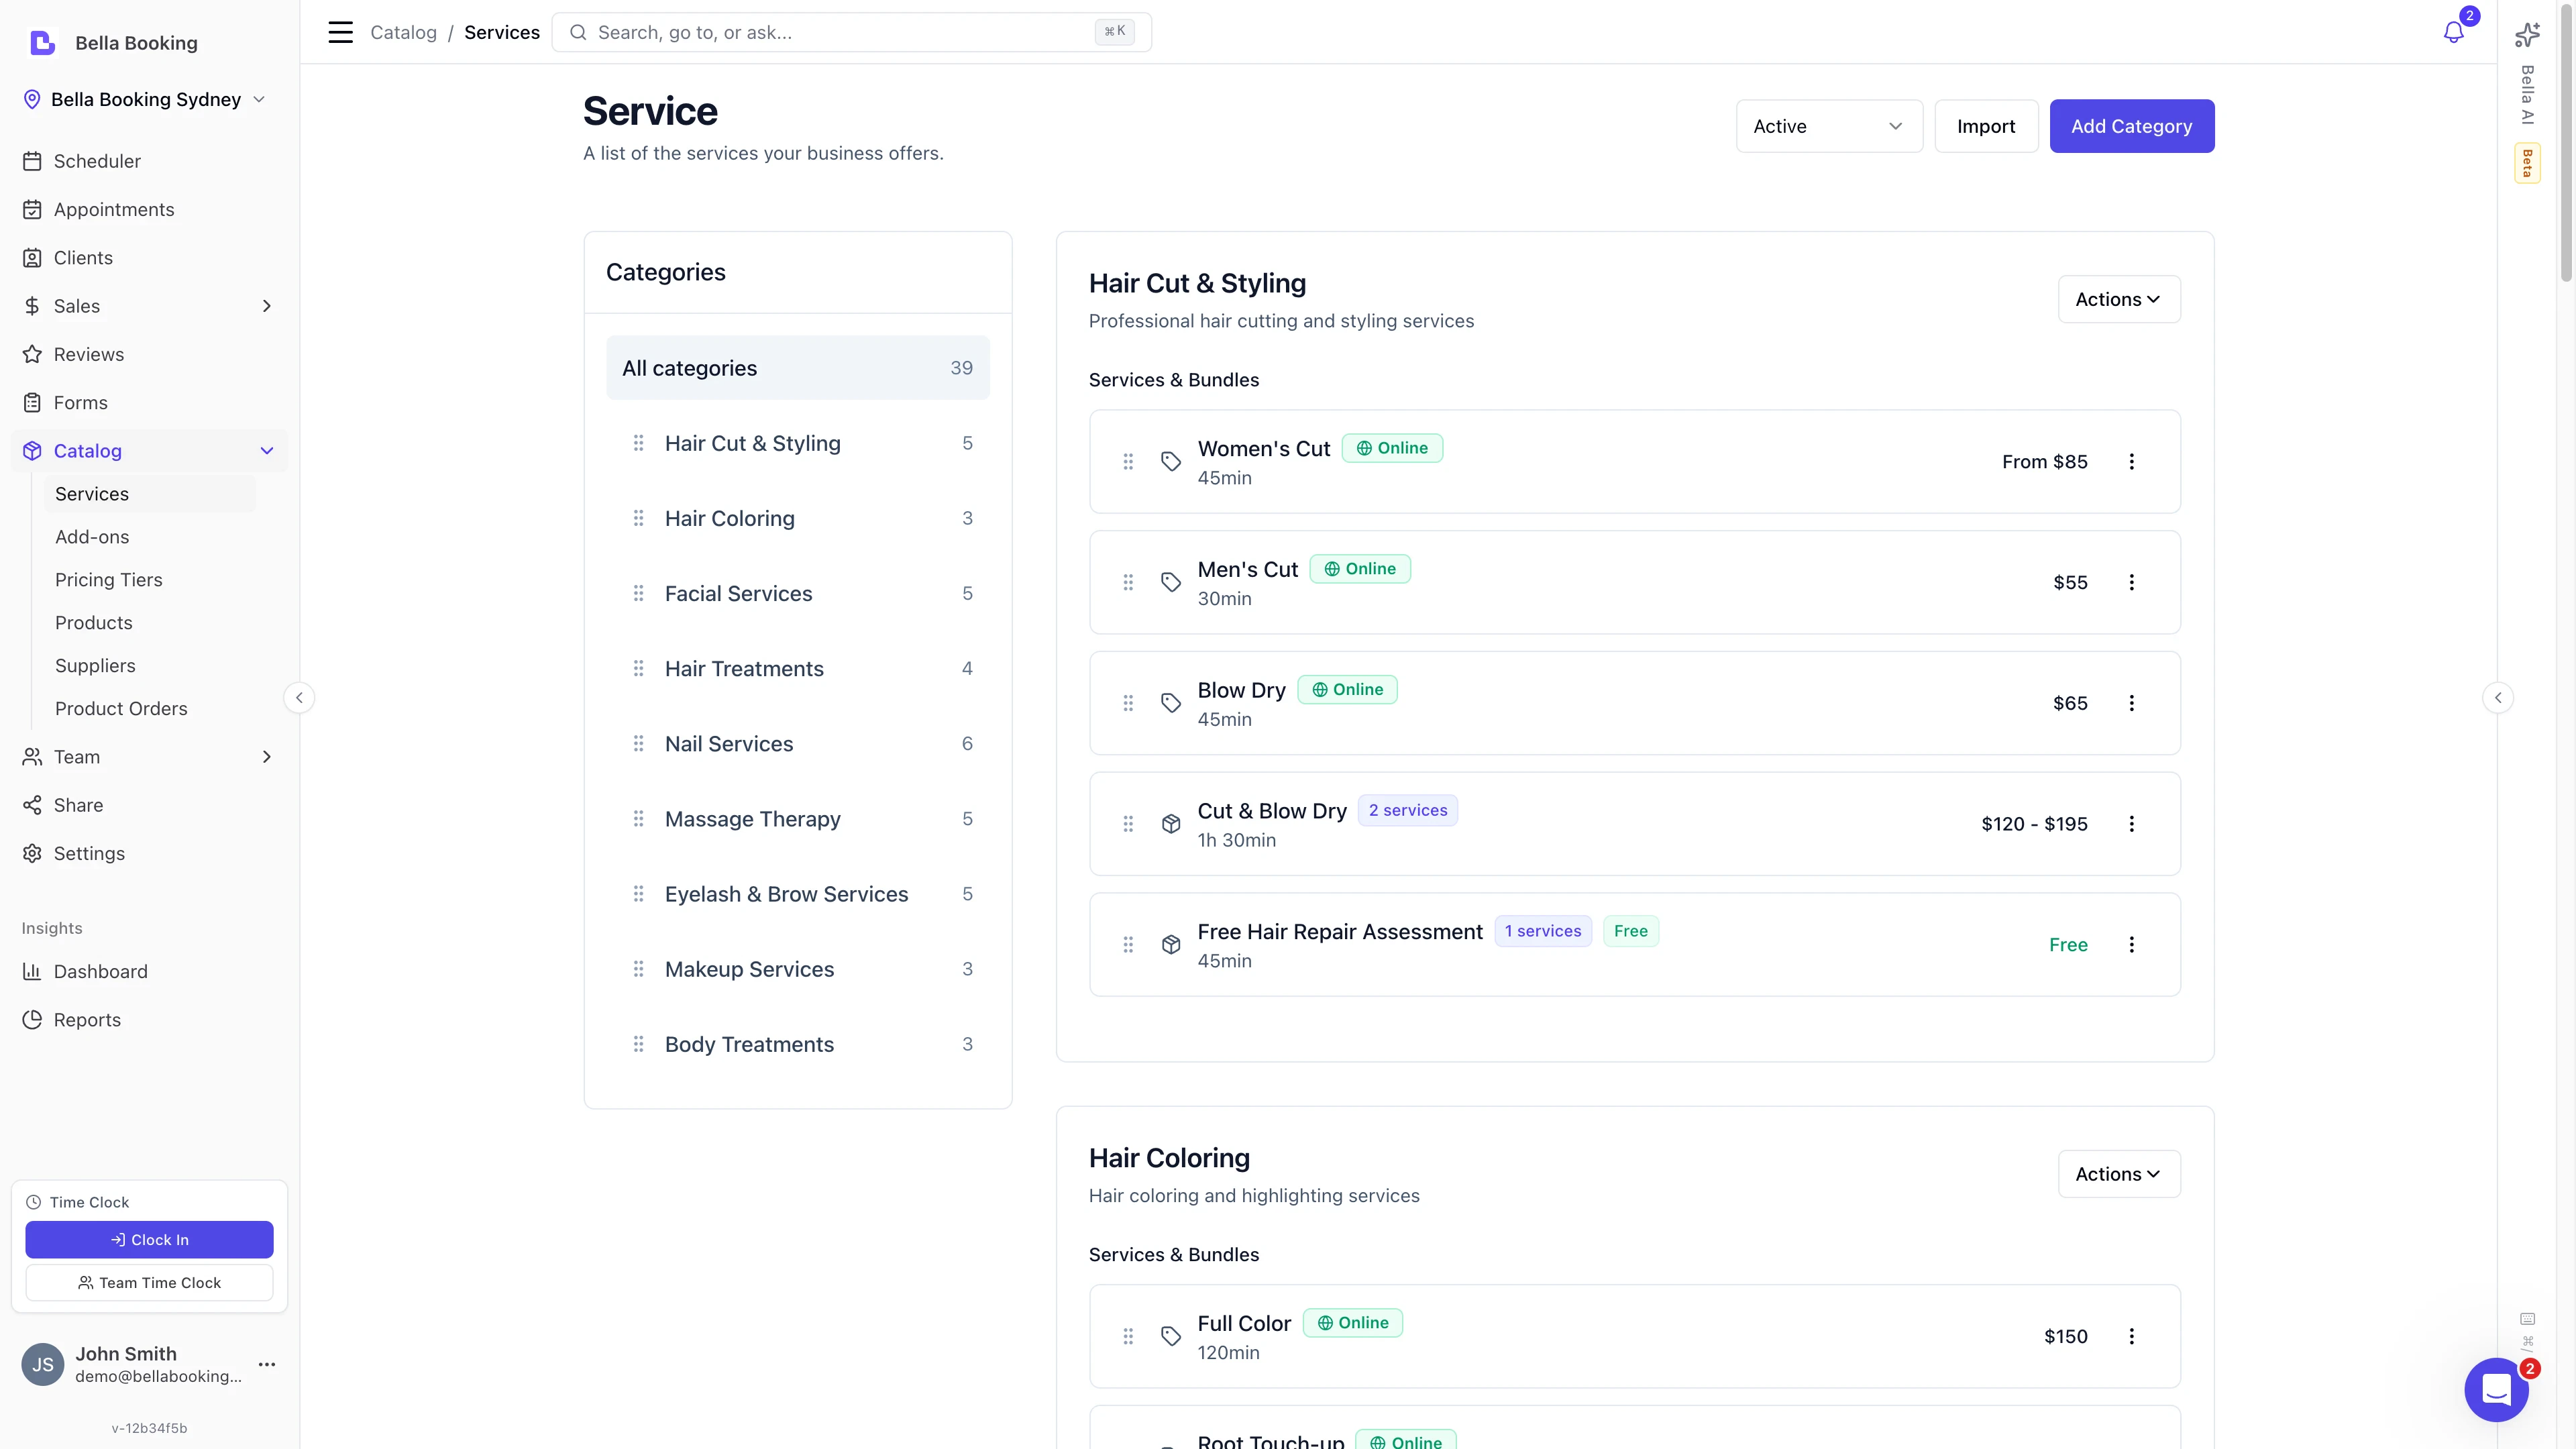Click the Catalog cube icon in sidebar

coord(31,450)
